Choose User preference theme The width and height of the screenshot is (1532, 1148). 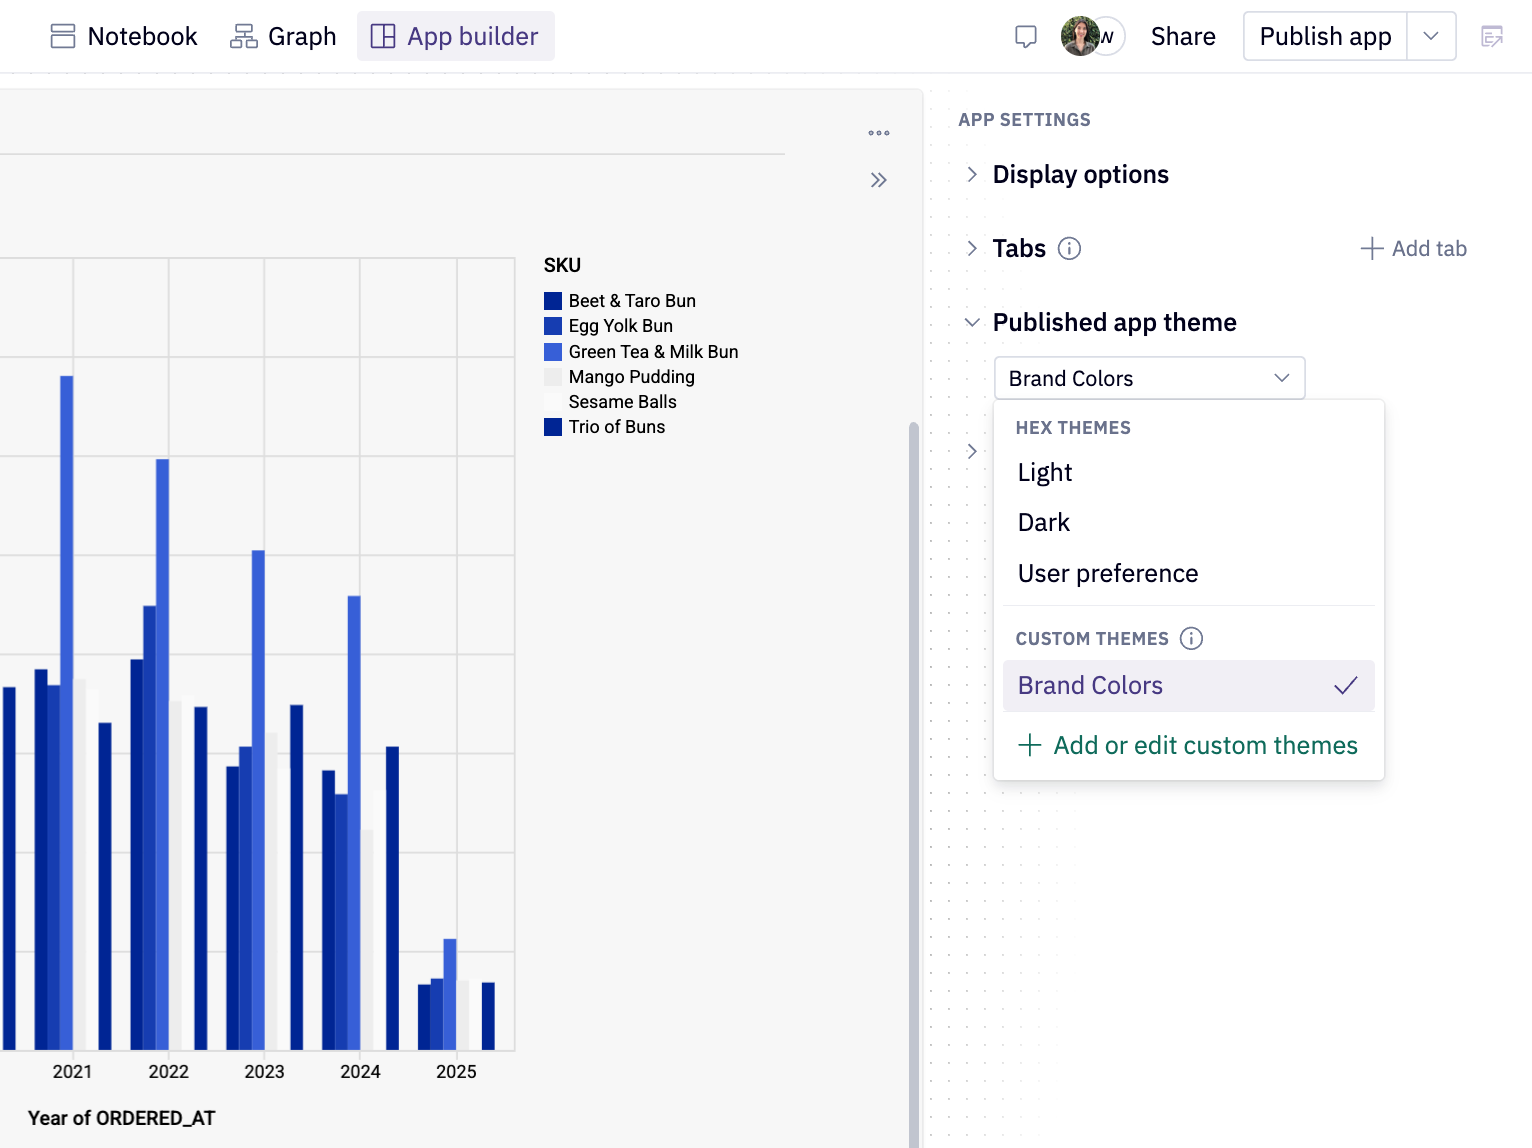[1108, 574]
